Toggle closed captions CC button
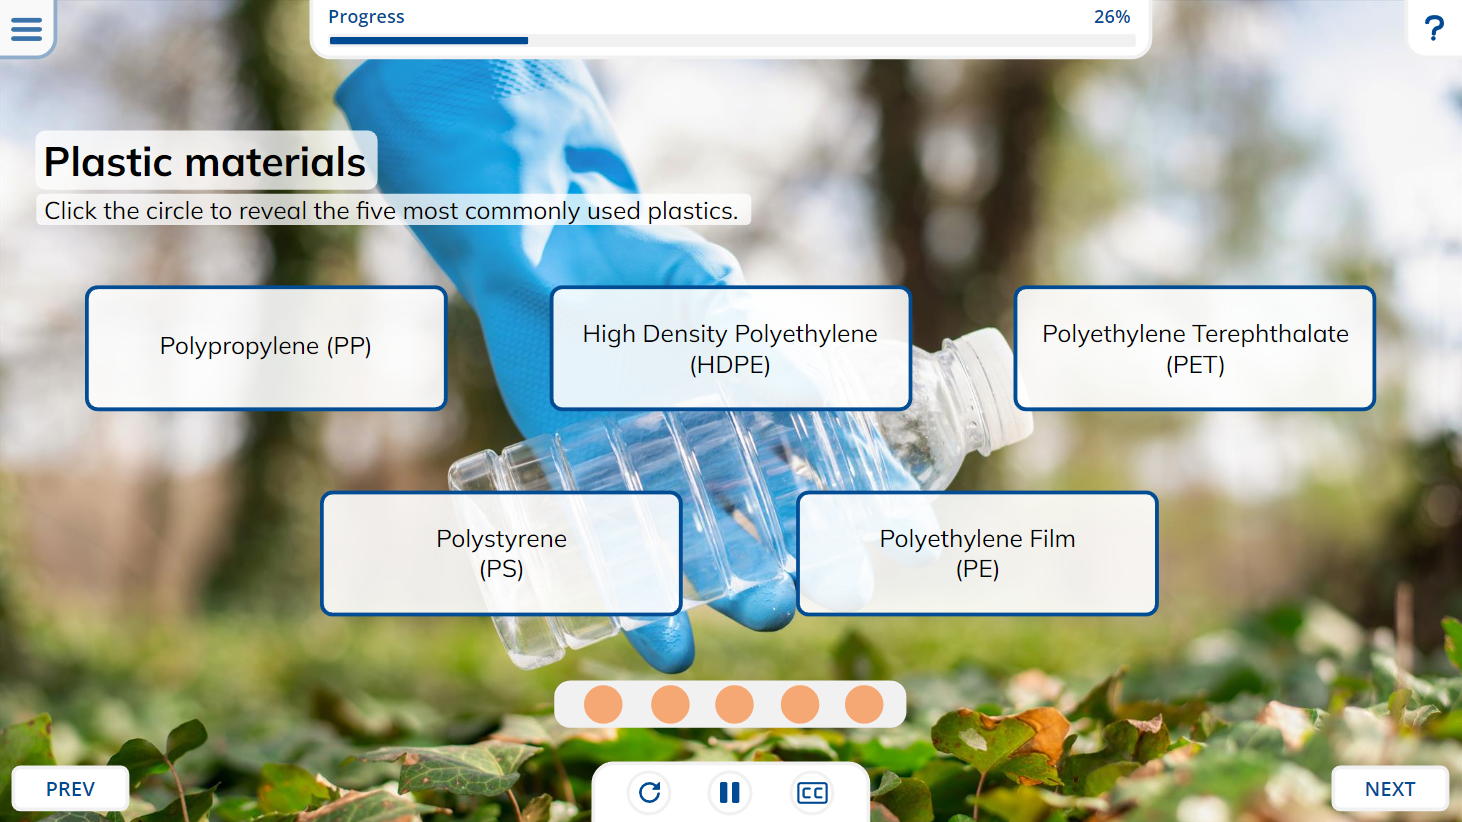This screenshot has width=1462, height=822. pyautogui.click(x=811, y=793)
